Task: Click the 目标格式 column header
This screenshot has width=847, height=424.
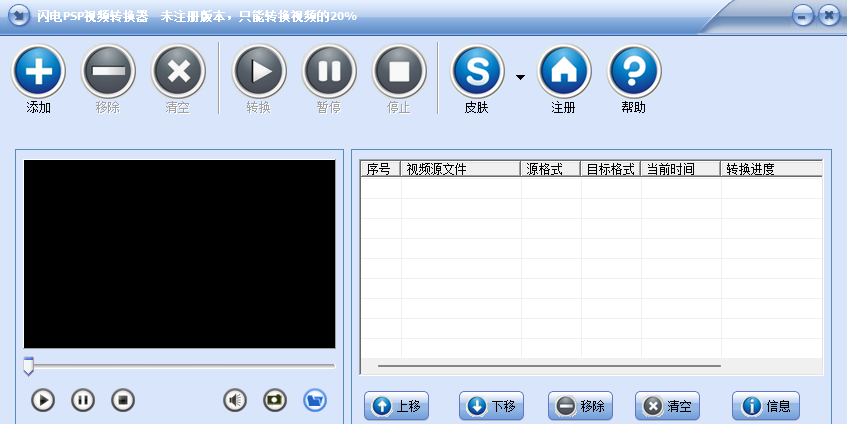Action: 610,169
